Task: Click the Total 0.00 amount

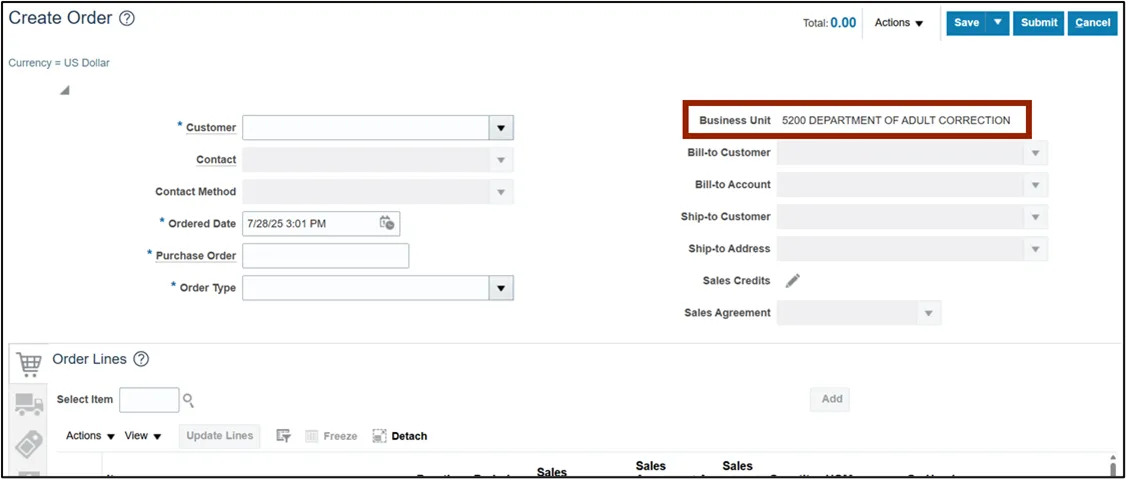Action: coord(843,23)
